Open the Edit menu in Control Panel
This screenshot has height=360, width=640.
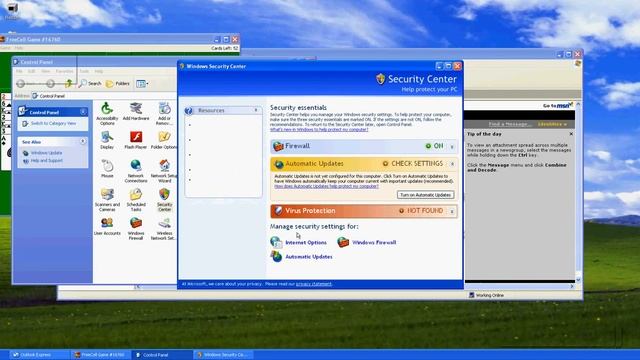point(31,71)
